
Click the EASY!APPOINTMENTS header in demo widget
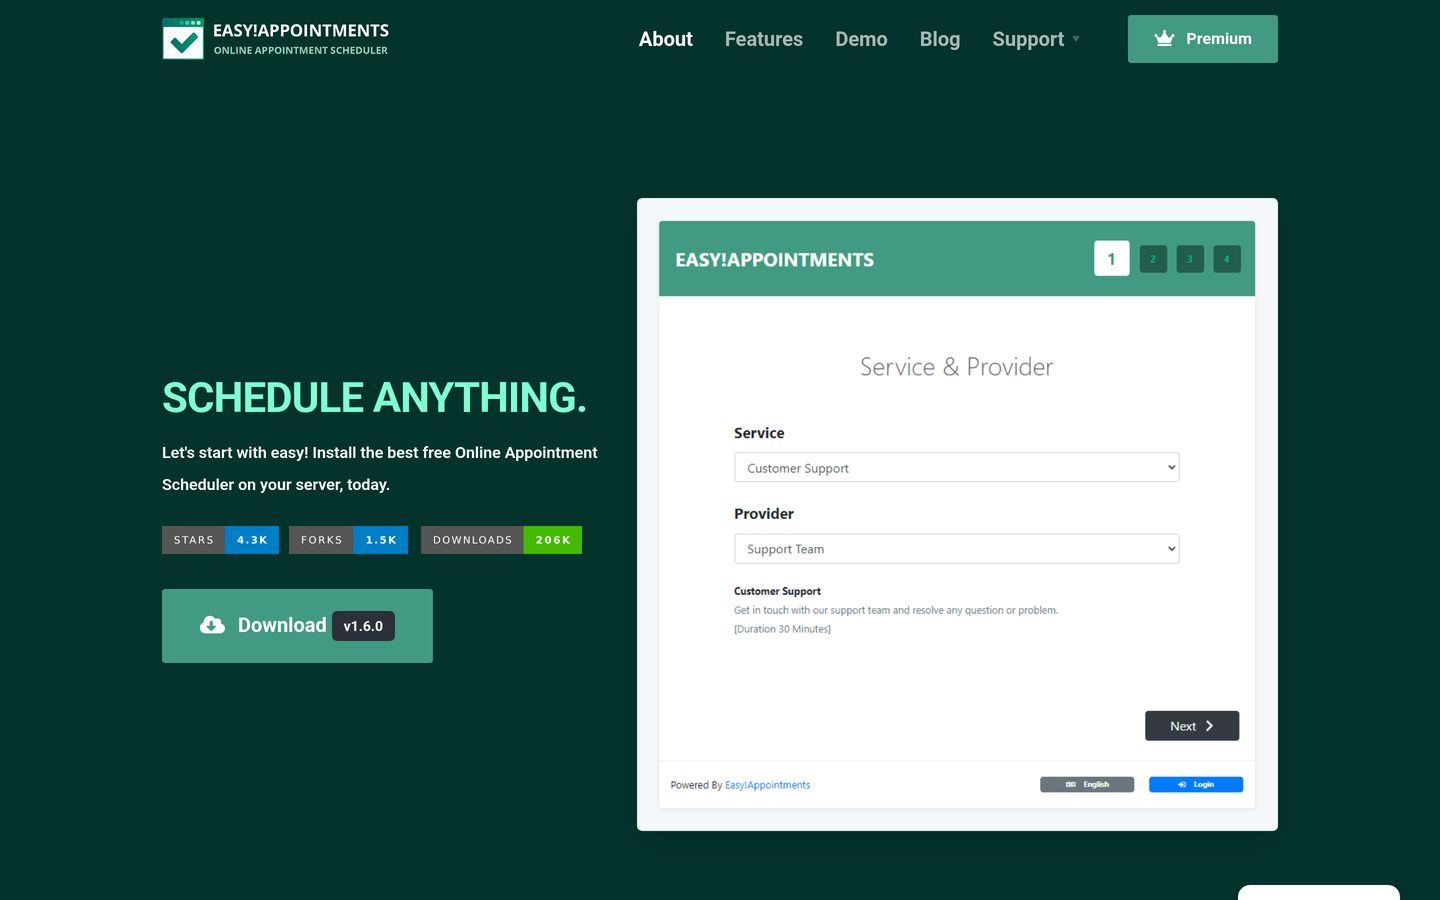pos(774,260)
